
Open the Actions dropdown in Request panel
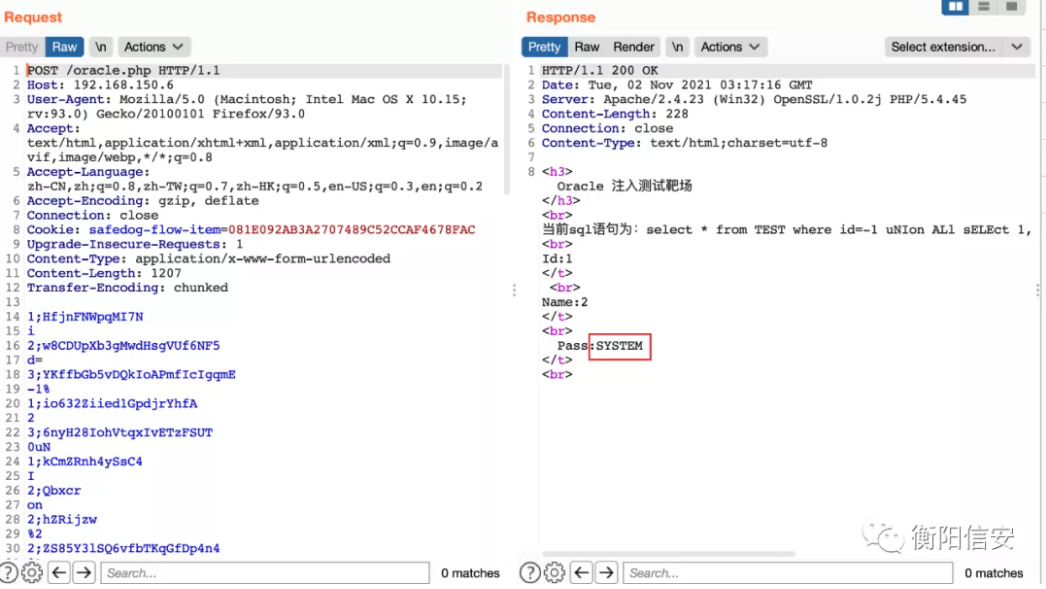(153, 47)
